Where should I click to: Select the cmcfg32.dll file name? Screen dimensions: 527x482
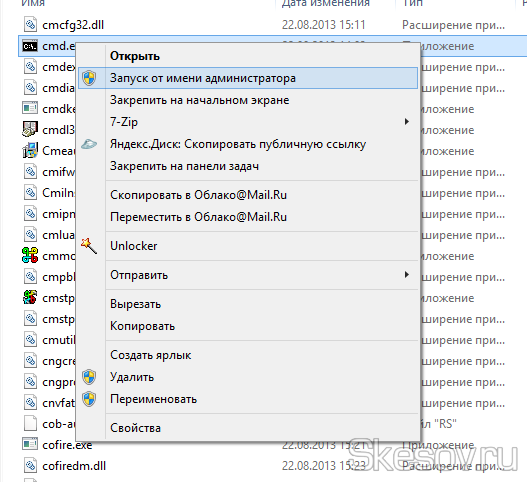(x=73, y=25)
